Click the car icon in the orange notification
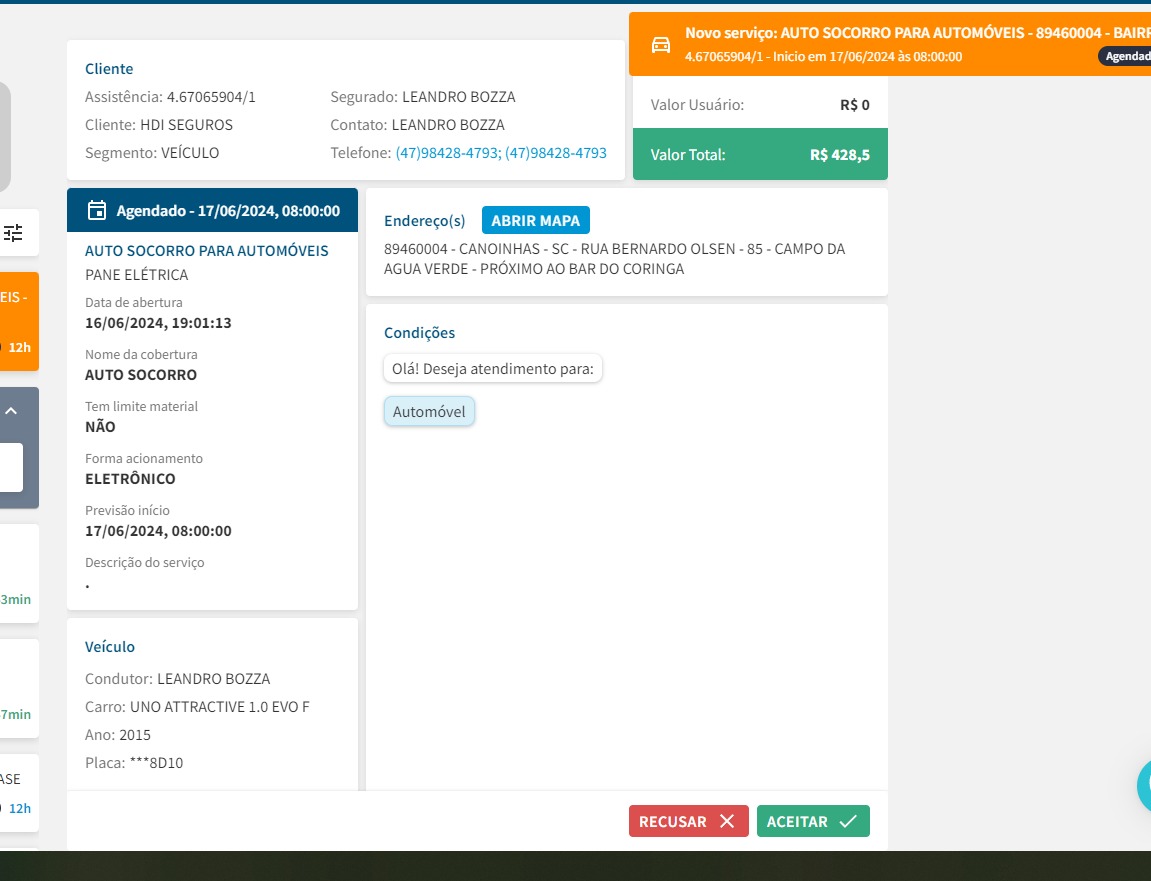1151x881 pixels. [x=661, y=45]
